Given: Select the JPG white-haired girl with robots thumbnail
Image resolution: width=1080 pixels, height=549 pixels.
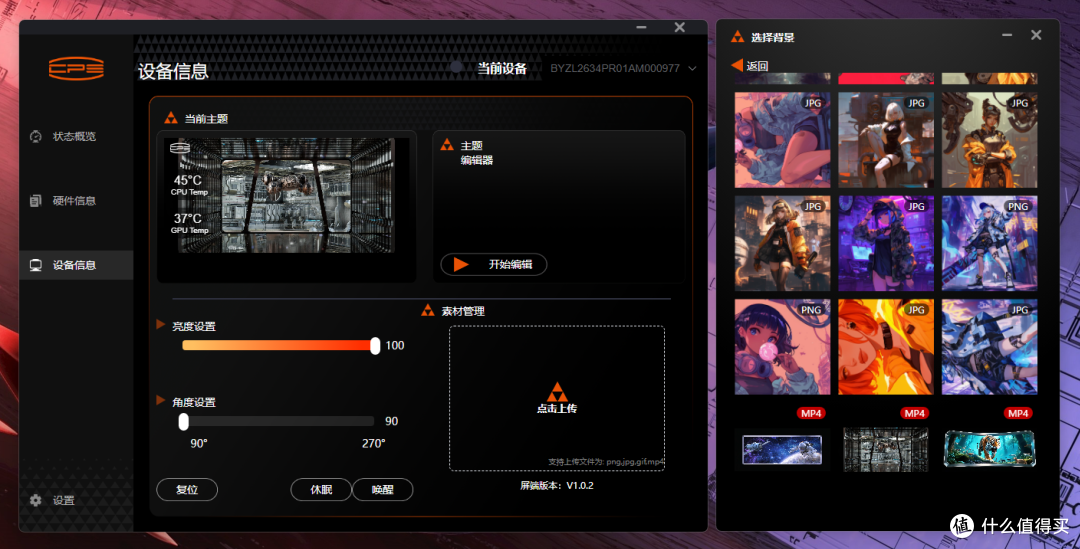Looking at the screenshot, I should pos(886,140).
